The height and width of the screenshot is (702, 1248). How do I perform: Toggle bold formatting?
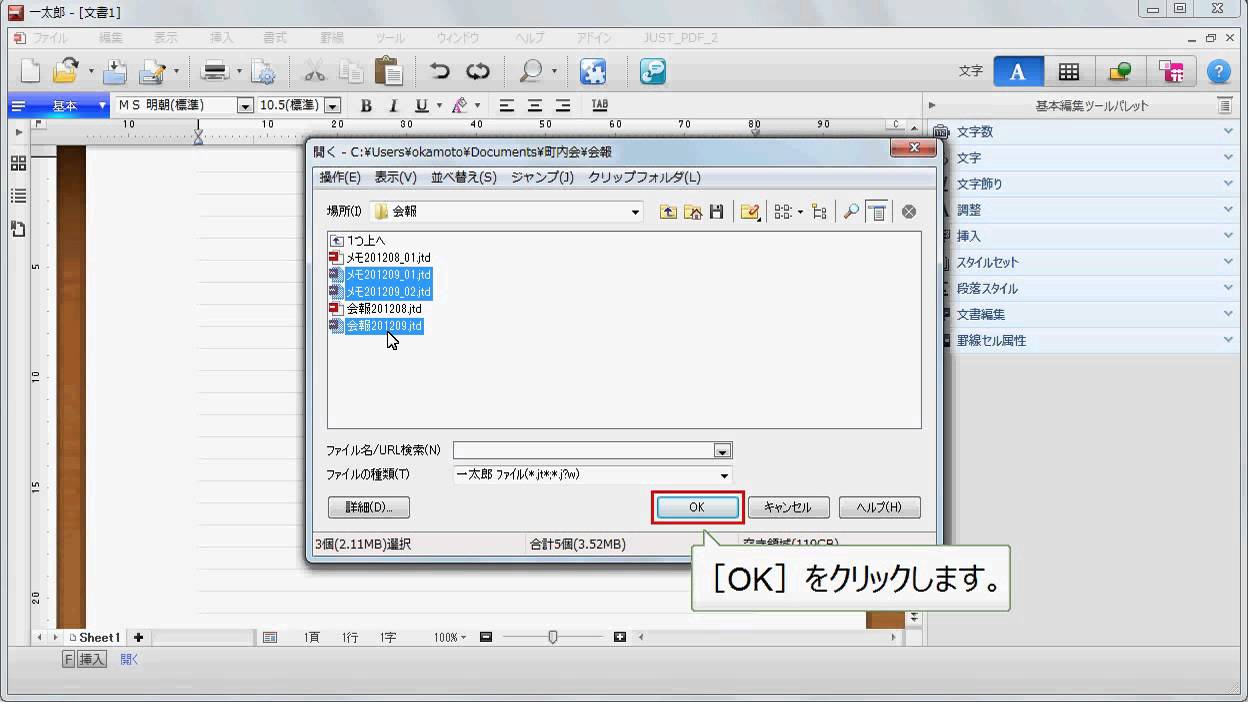coord(366,105)
